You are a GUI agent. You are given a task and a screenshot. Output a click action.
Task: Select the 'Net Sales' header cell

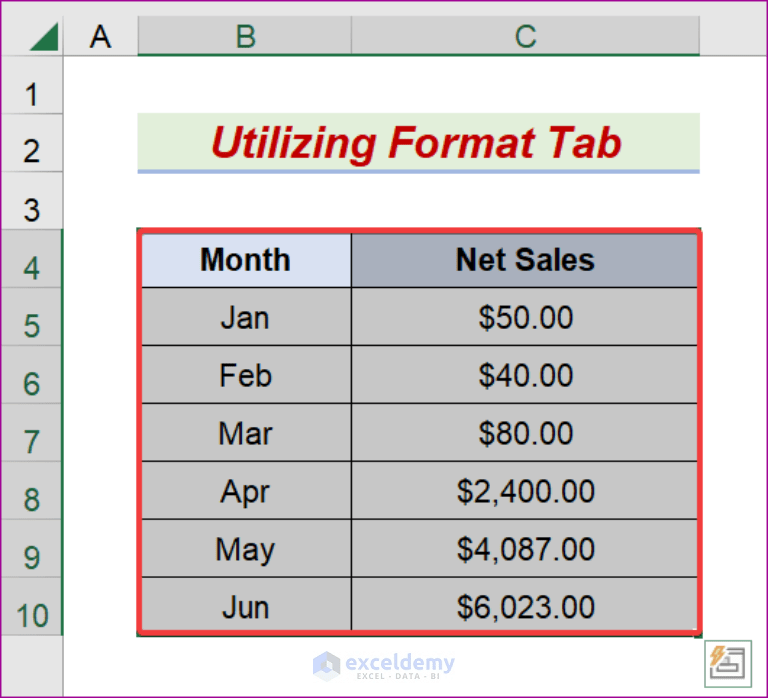click(x=525, y=259)
